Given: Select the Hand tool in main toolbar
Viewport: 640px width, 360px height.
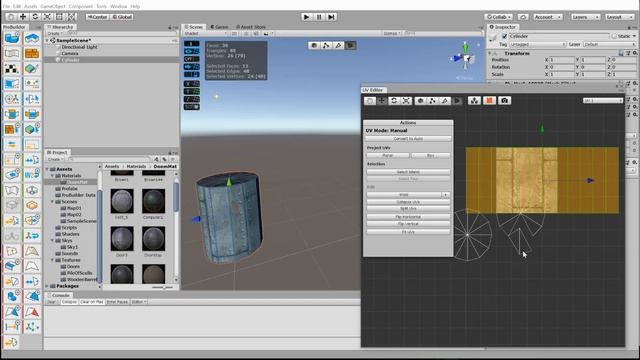Looking at the screenshot, I should [11, 17].
